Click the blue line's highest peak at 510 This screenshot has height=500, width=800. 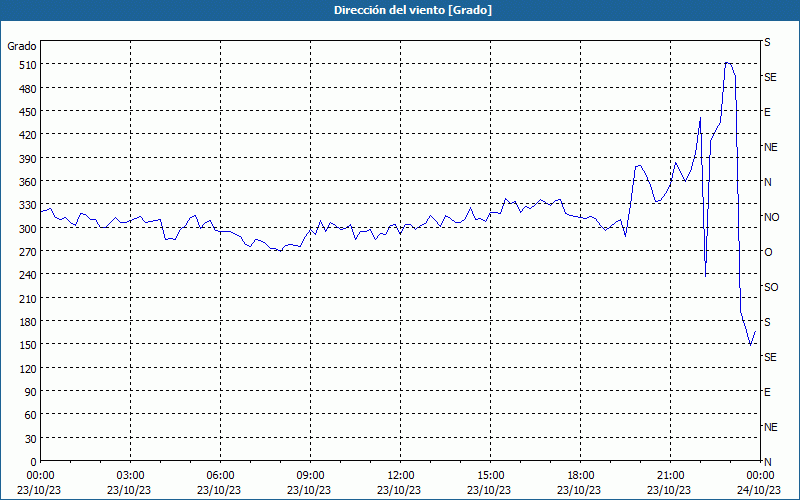click(728, 63)
